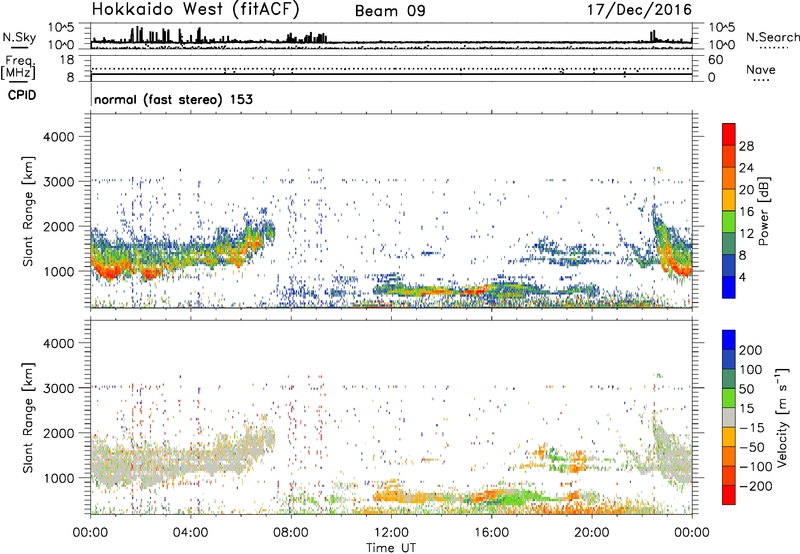Click the "04:00" time tick label
This screenshot has width=800, height=554.
(x=190, y=533)
